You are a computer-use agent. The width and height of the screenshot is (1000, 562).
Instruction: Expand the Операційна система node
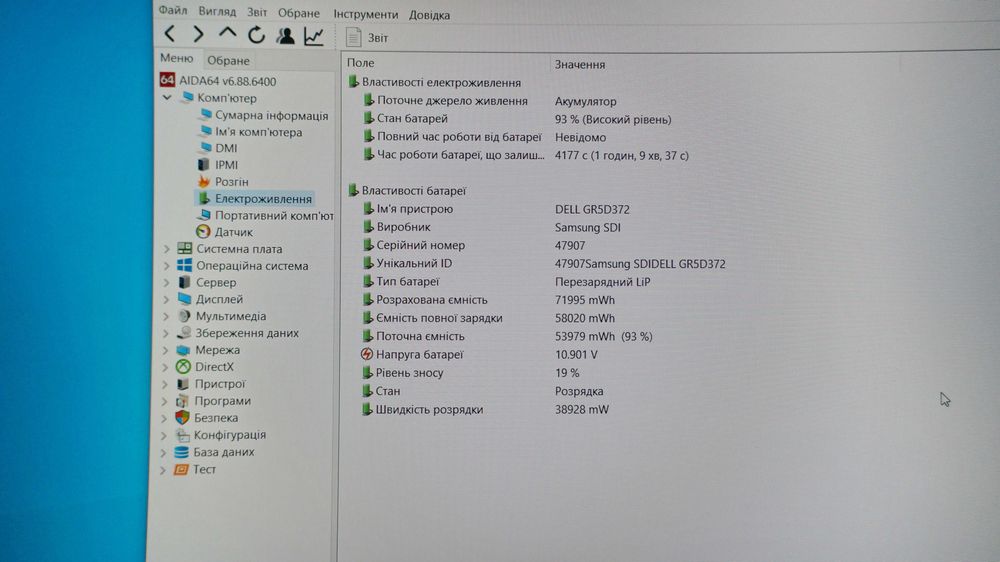click(166, 265)
